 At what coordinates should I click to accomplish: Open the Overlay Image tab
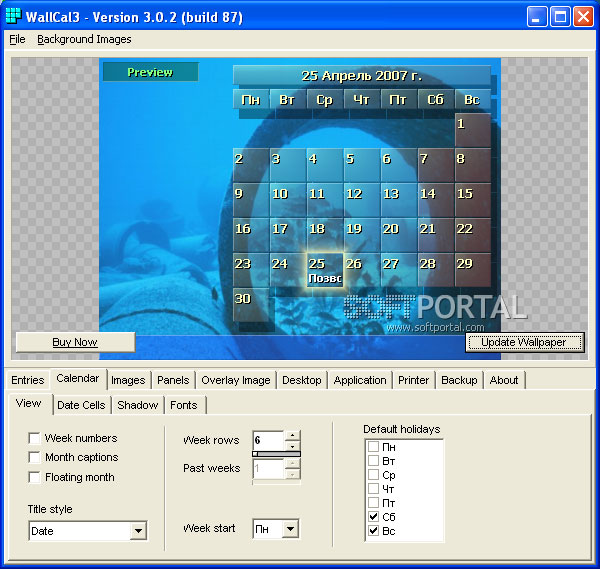tap(236, 380)
